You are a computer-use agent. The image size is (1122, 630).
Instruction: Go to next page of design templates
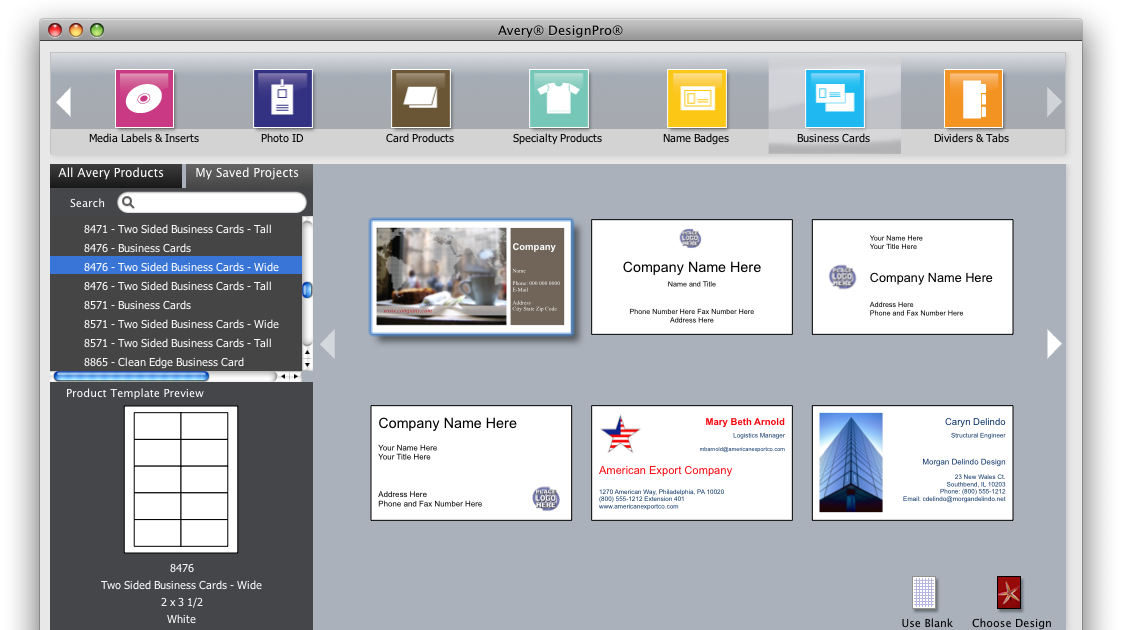coord(1054,344)
